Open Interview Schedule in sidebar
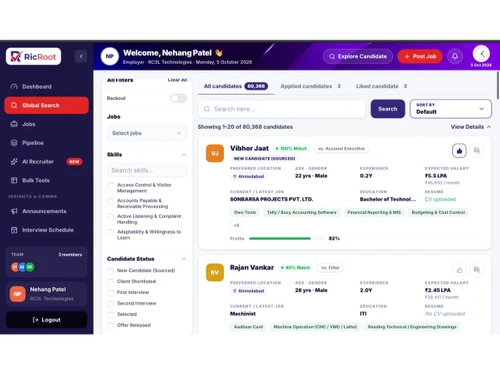This screenshot has width=500, height=375. 47,230
